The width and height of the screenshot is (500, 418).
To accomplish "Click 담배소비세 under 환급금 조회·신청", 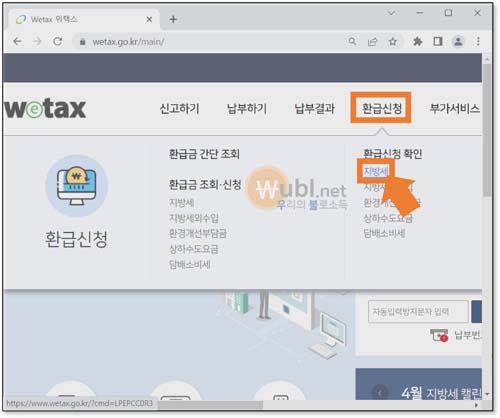I will (189, 264).
